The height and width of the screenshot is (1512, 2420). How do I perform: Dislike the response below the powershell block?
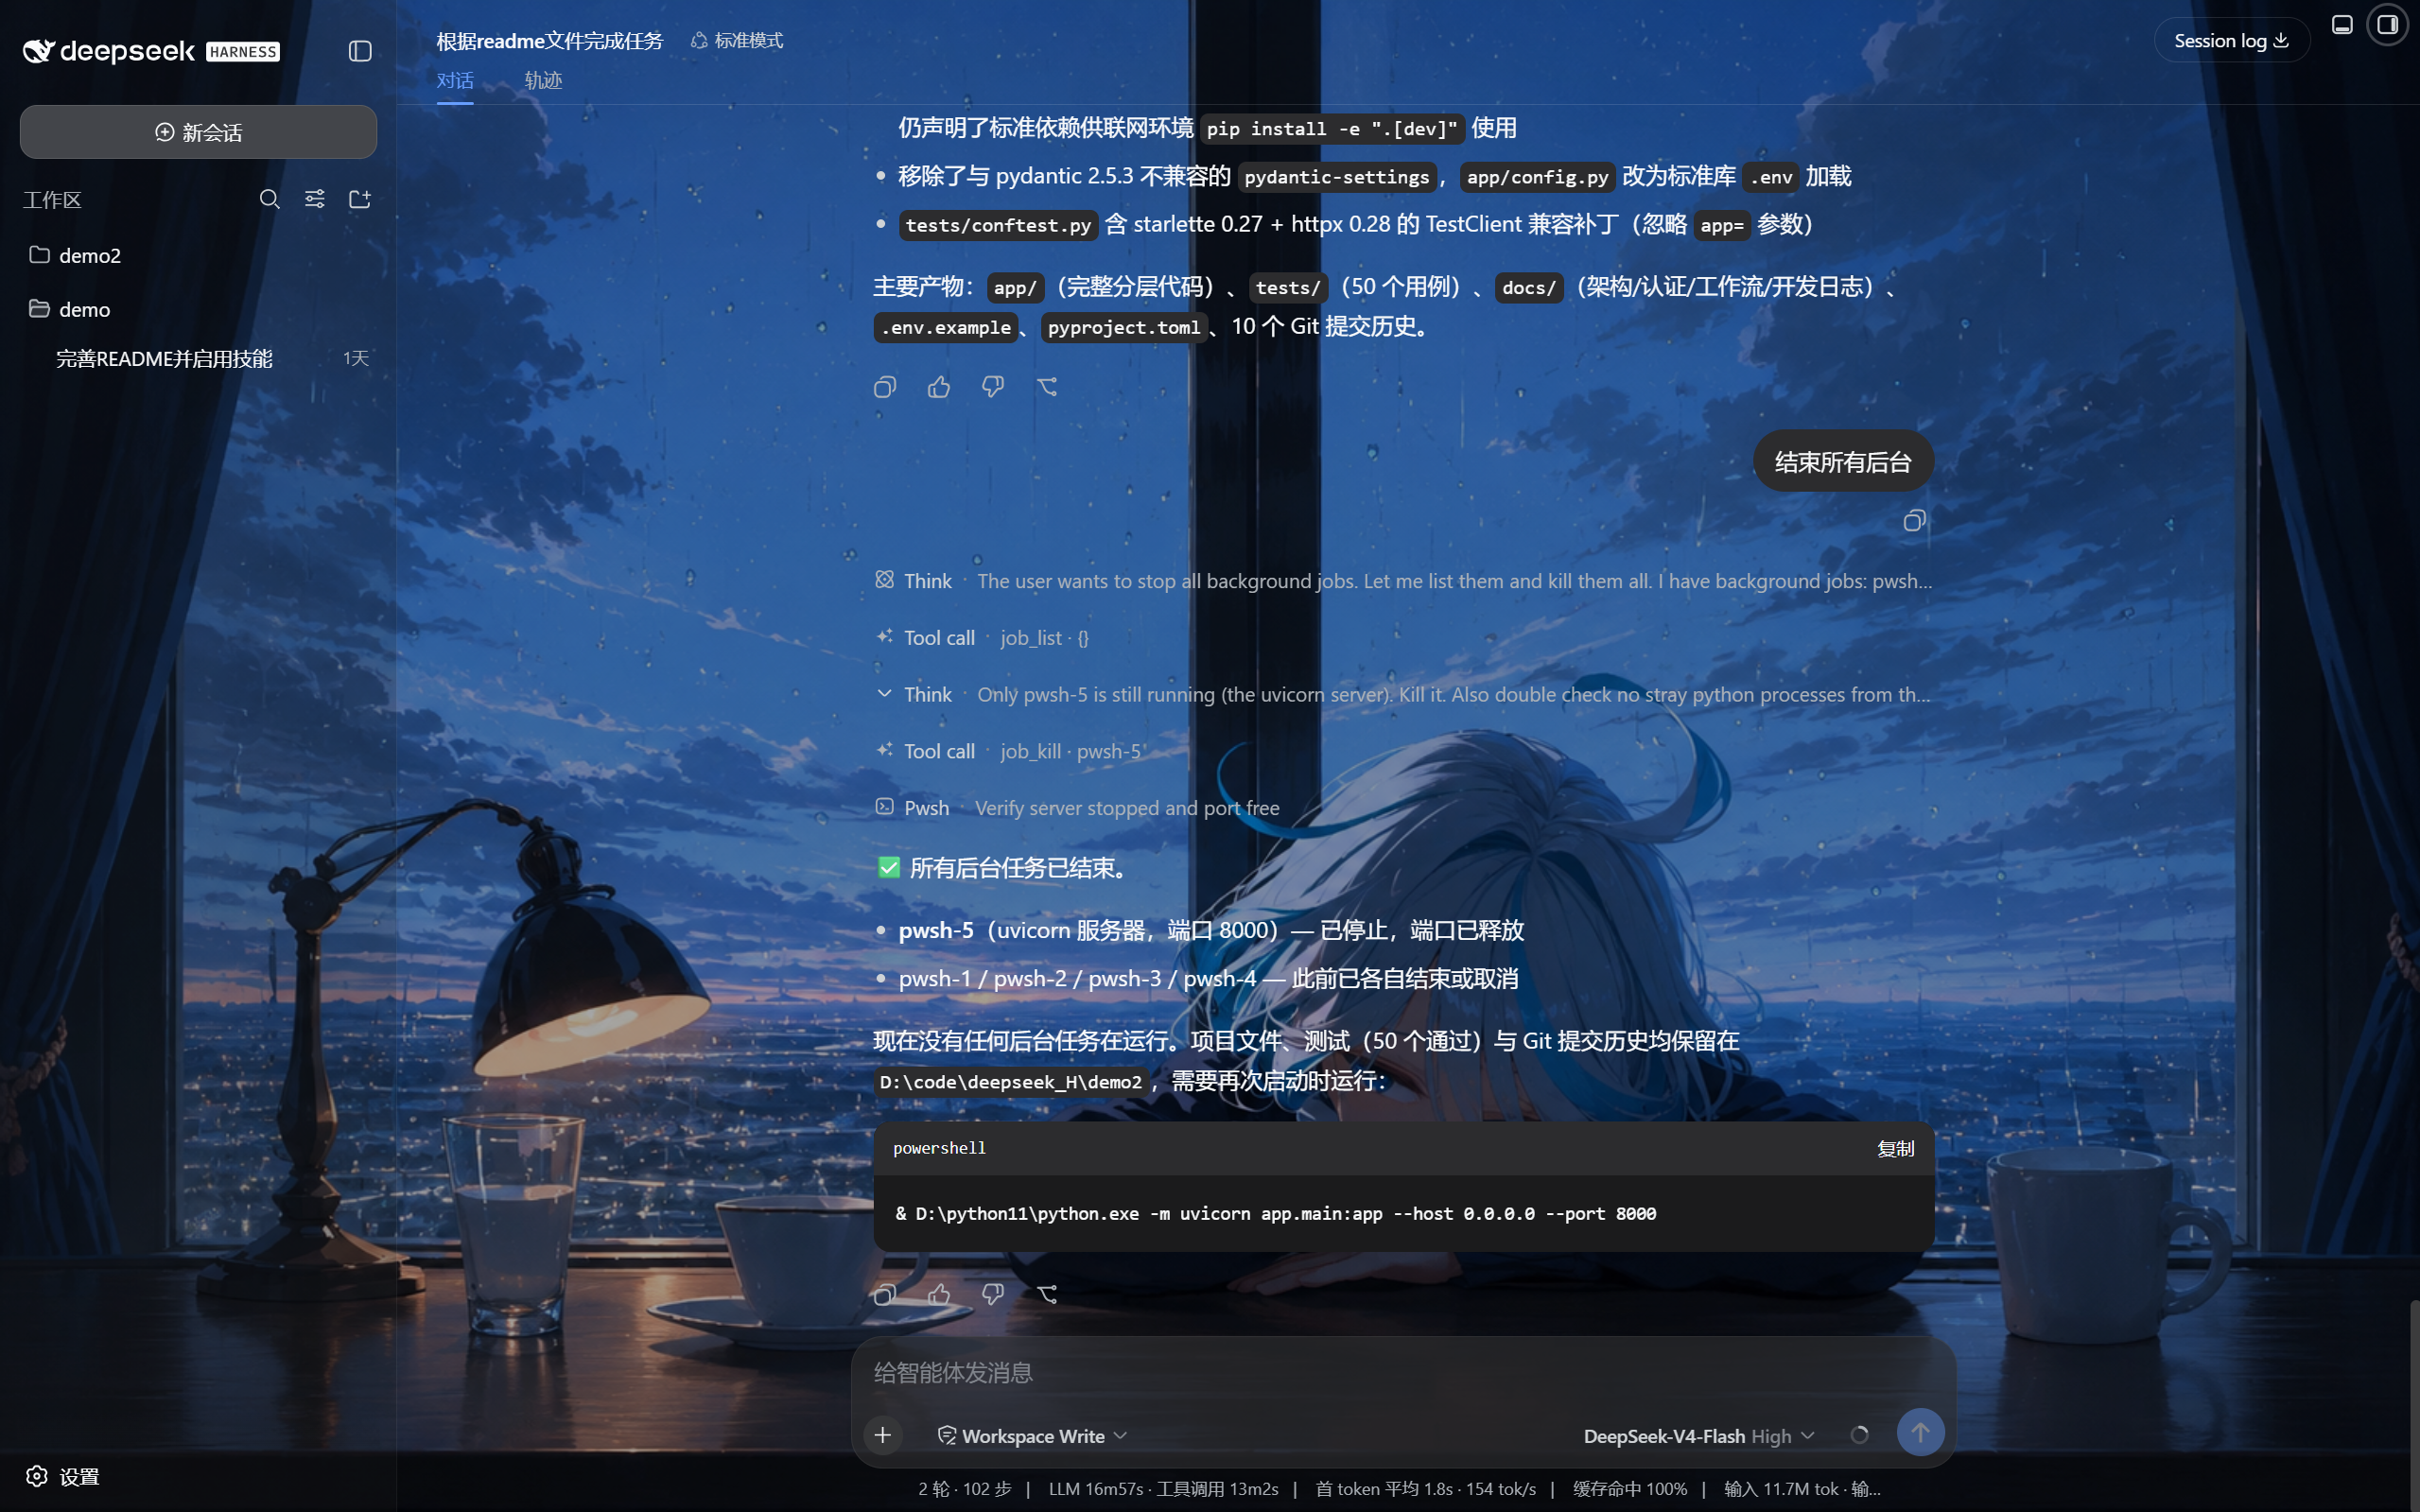pos(993,1295)
